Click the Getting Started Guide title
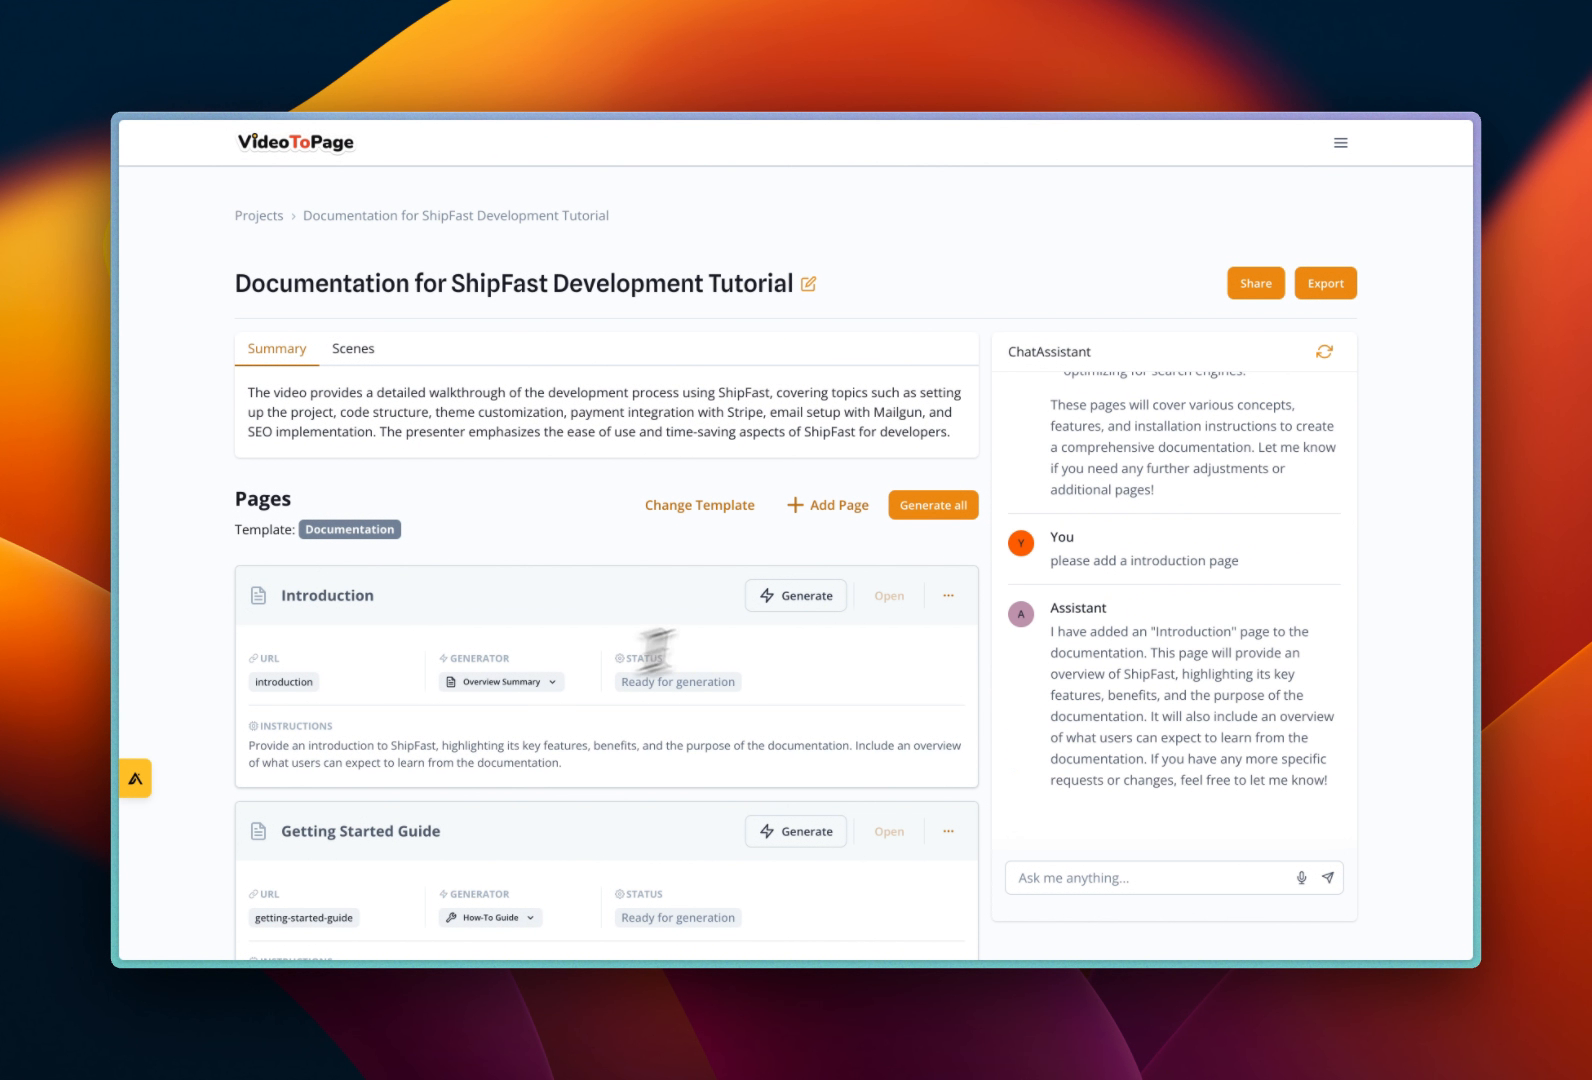Screen dimensions: 1592x1080 (361, 832)
